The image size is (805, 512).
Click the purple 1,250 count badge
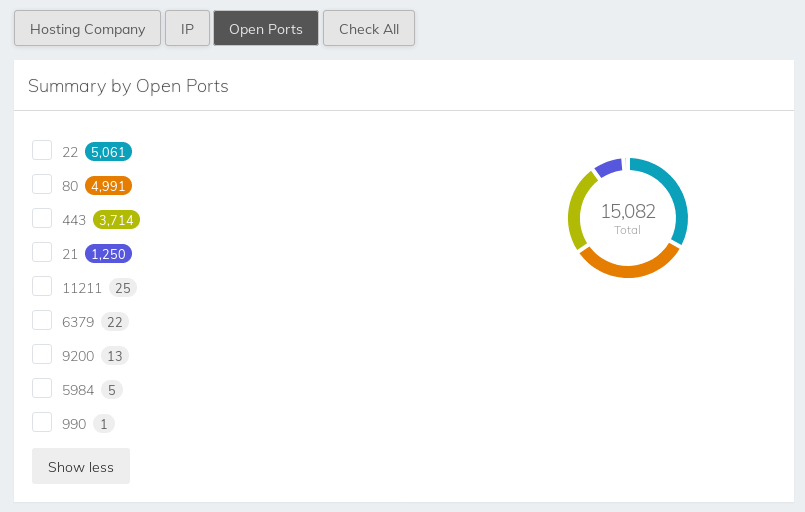point(108,254)
